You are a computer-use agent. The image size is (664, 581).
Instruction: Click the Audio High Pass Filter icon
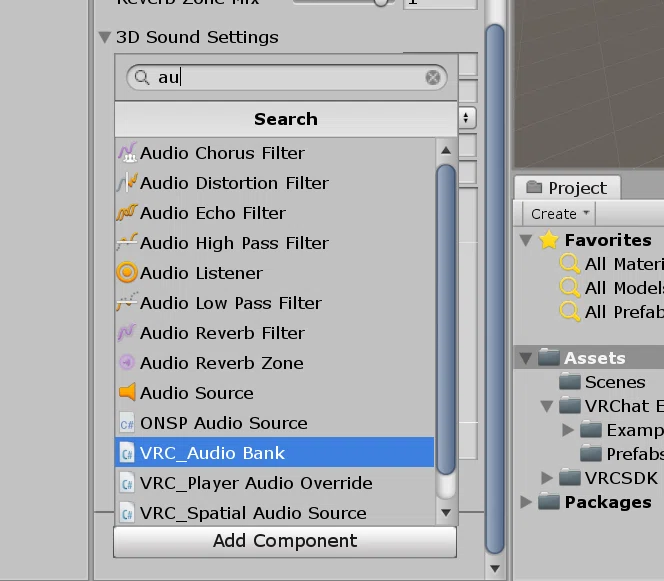coord(127,243)
